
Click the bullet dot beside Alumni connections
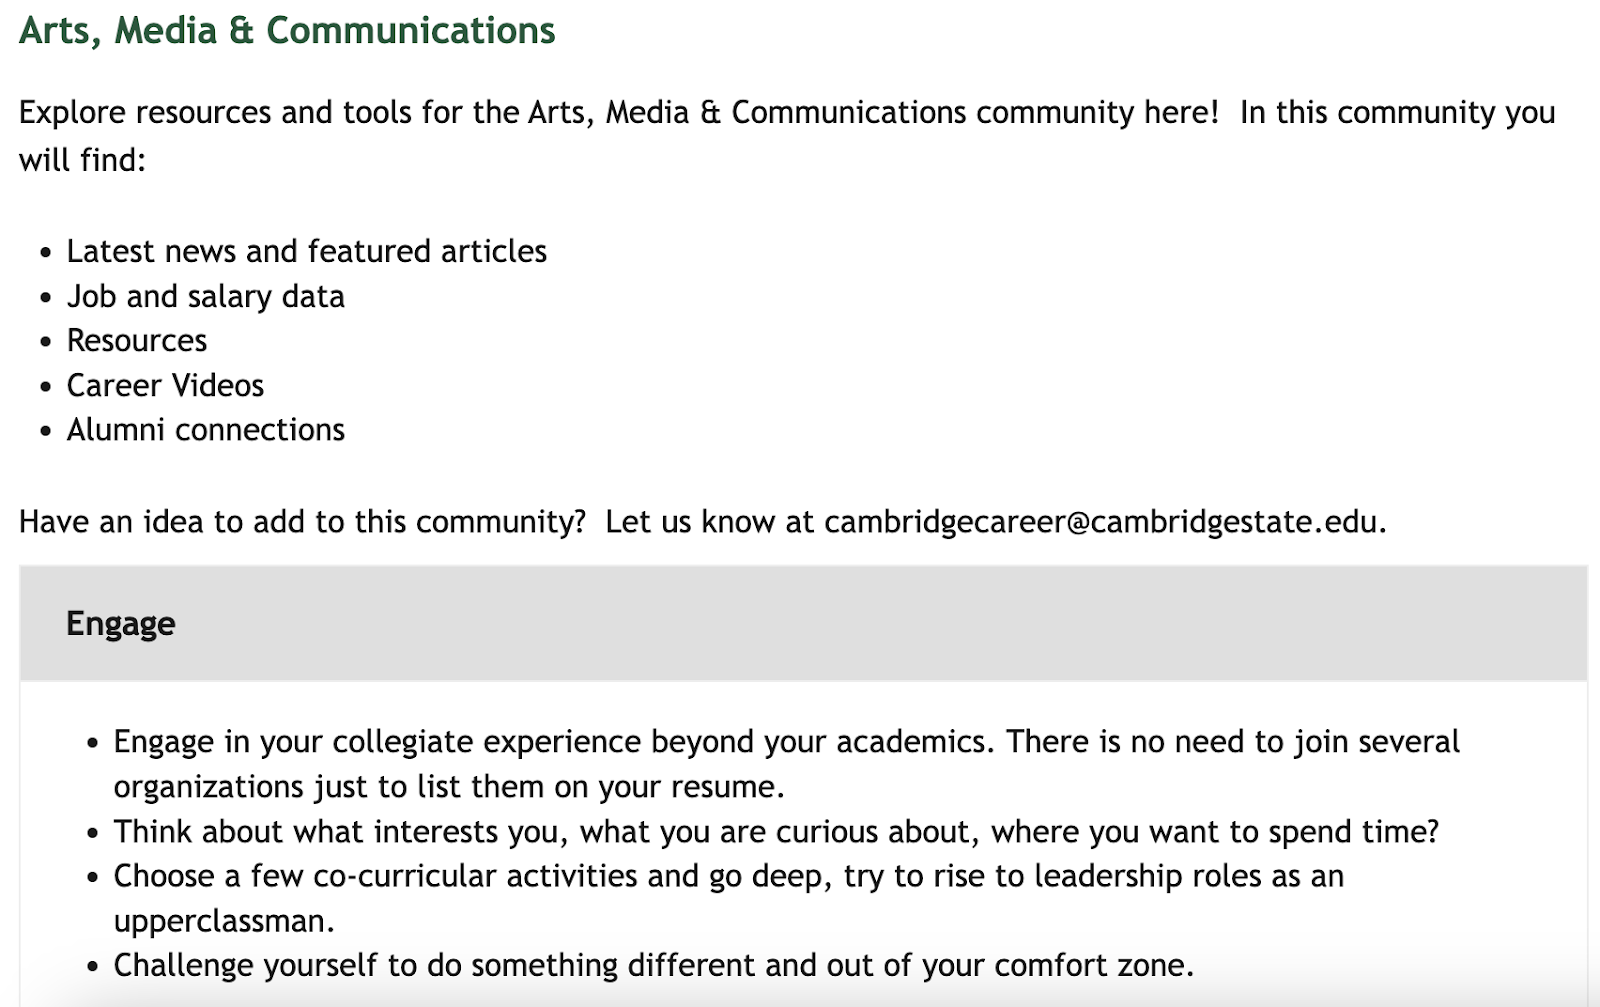[46, 431]
